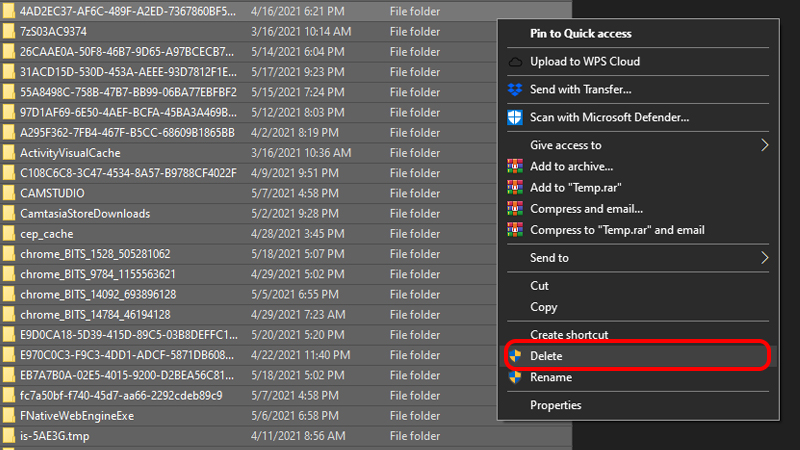Click WinRAR icon next to Add to "Temp.rar"
Viewport: 800px width, 450px height.
pos(515,188)
